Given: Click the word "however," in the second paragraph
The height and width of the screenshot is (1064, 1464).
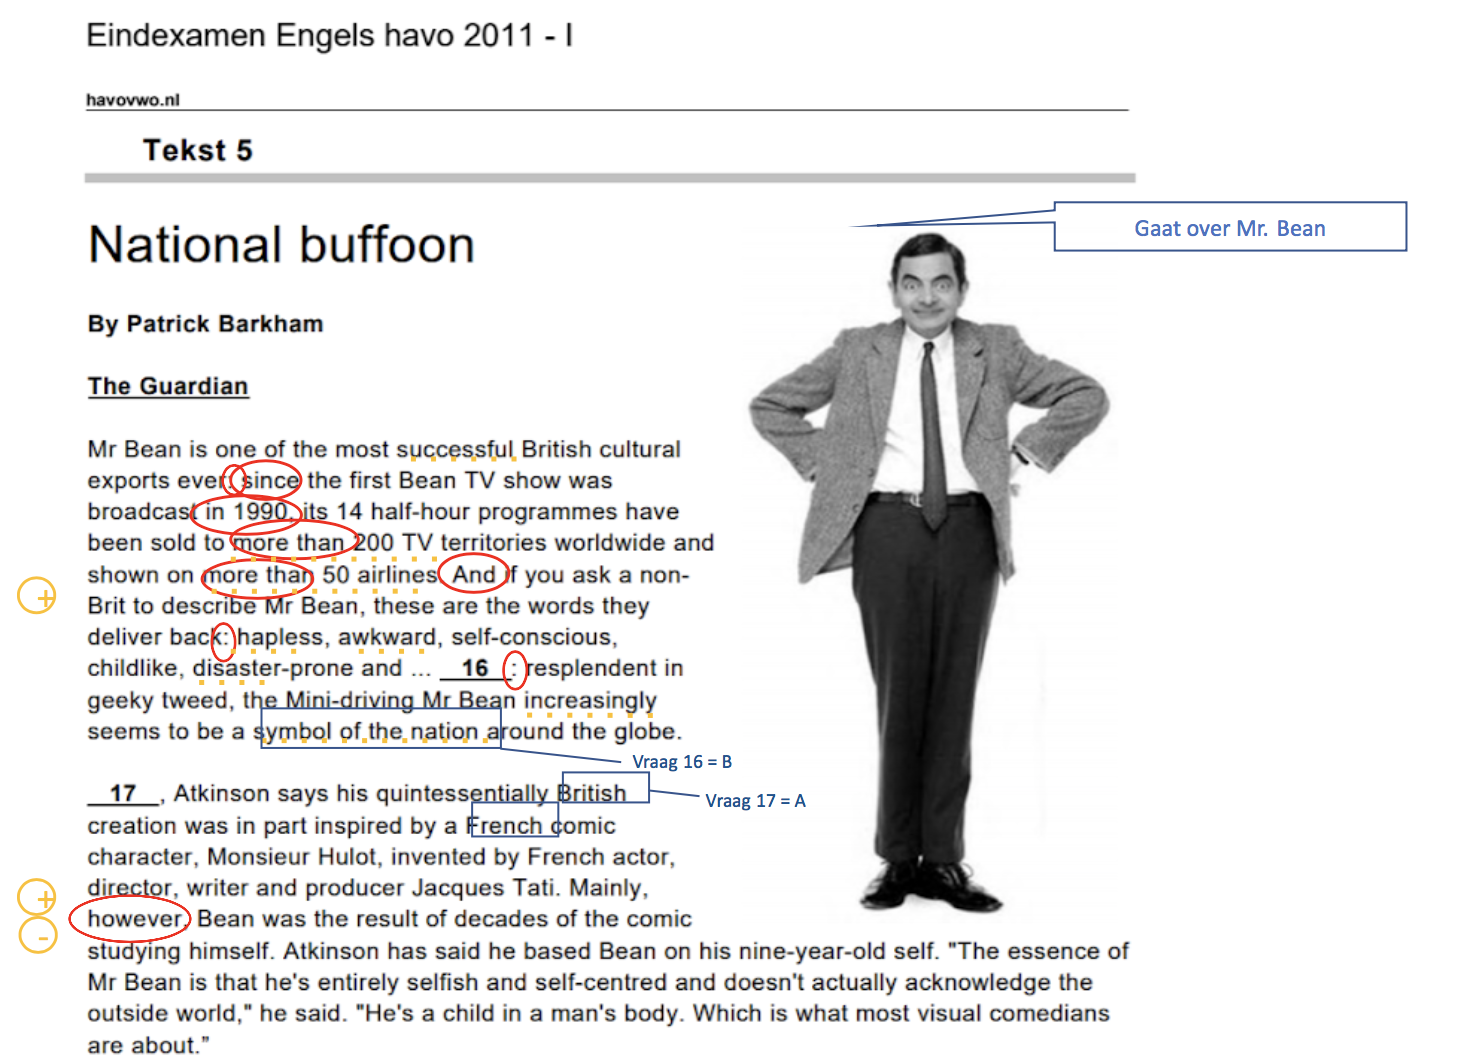Looking at the screenshot, I should click(x=136, y=919).
